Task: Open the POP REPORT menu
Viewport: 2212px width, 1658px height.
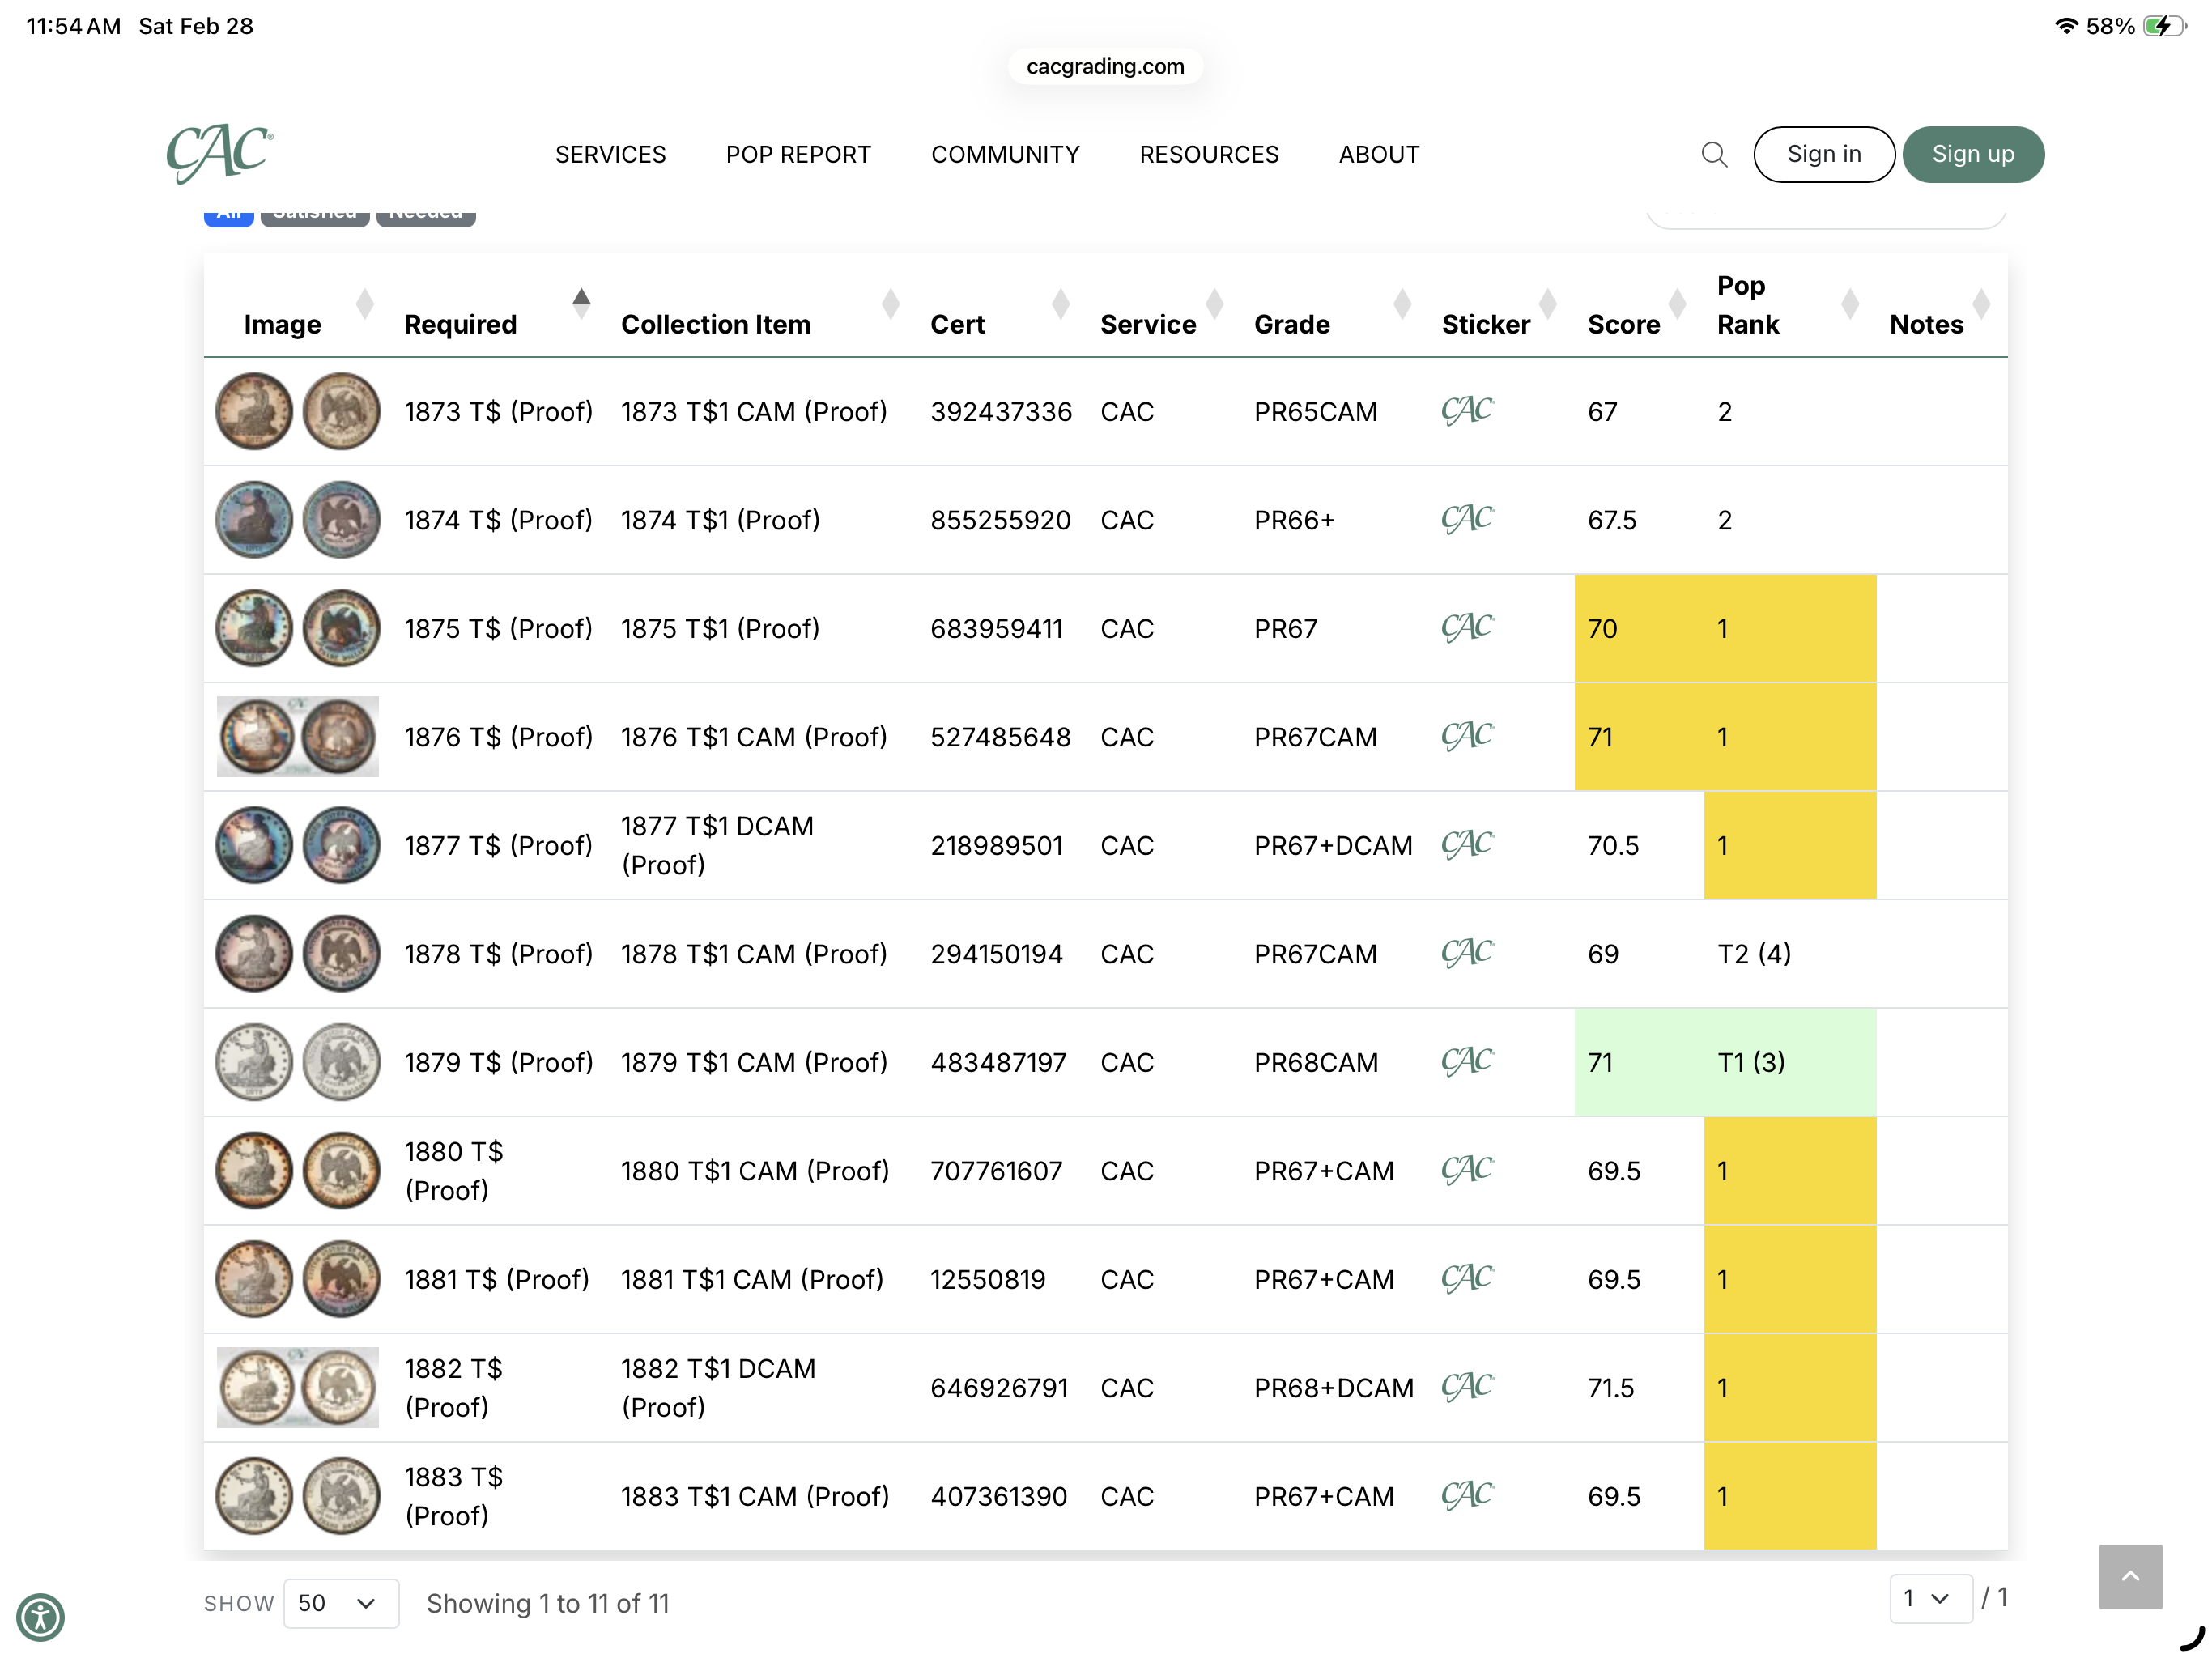Action: tap(798, 155)
